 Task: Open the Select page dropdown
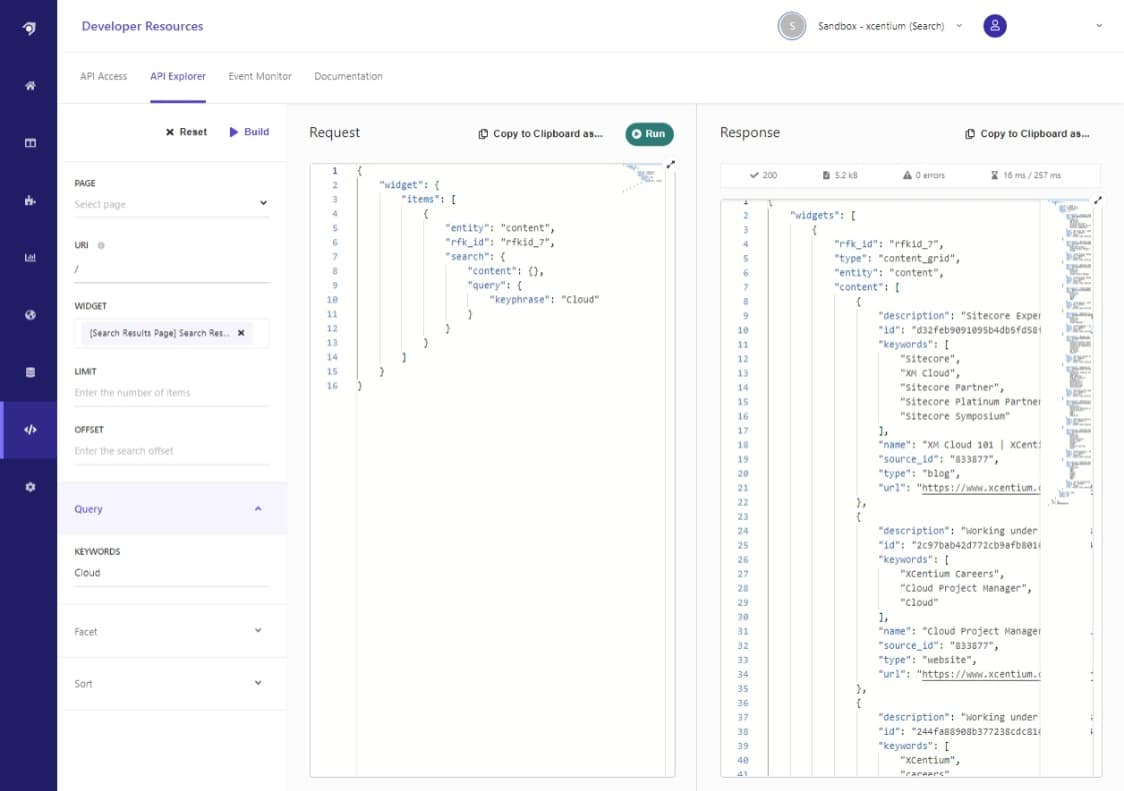171,204
